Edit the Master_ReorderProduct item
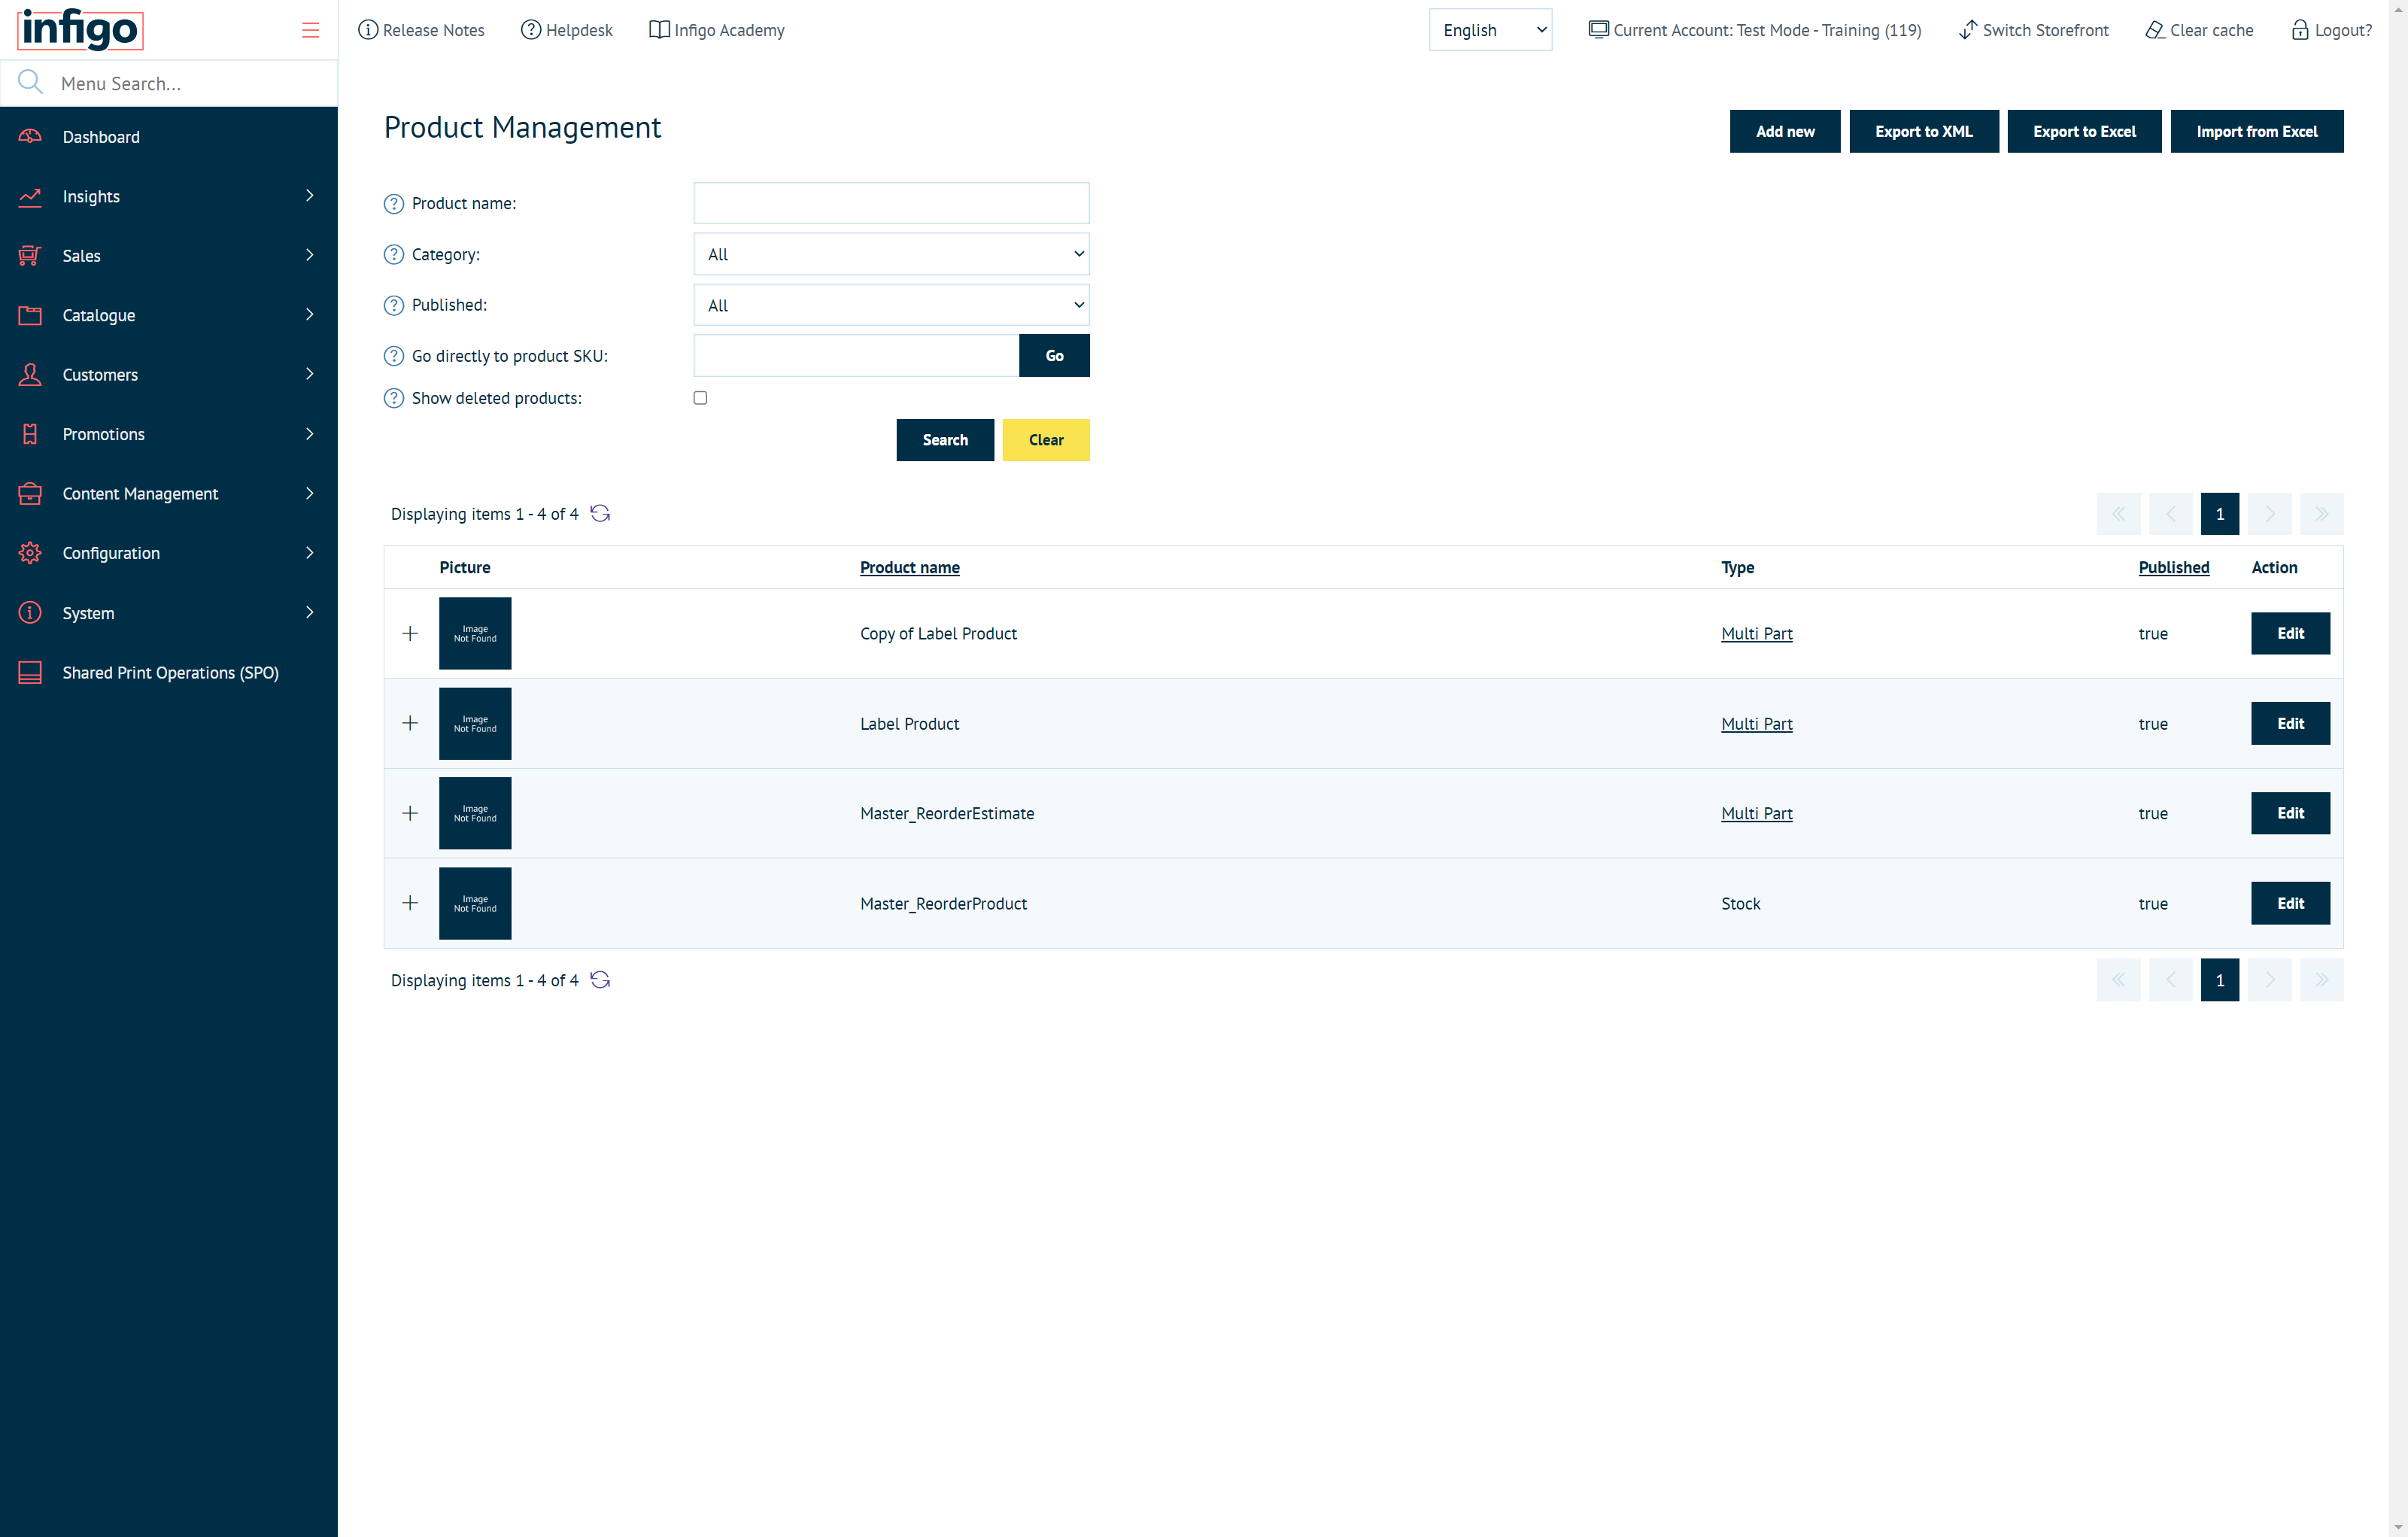Viewport: 2408px width, 1537px height. coord(2290,903)
